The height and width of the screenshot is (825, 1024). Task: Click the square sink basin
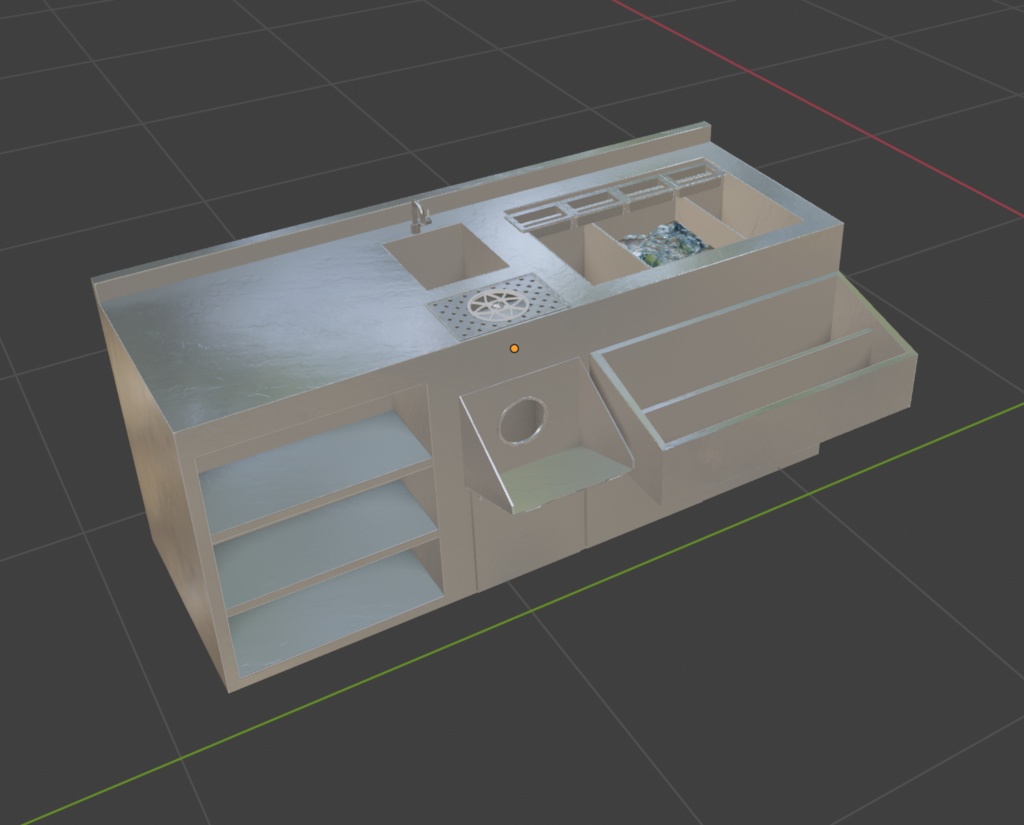(445, 255)
